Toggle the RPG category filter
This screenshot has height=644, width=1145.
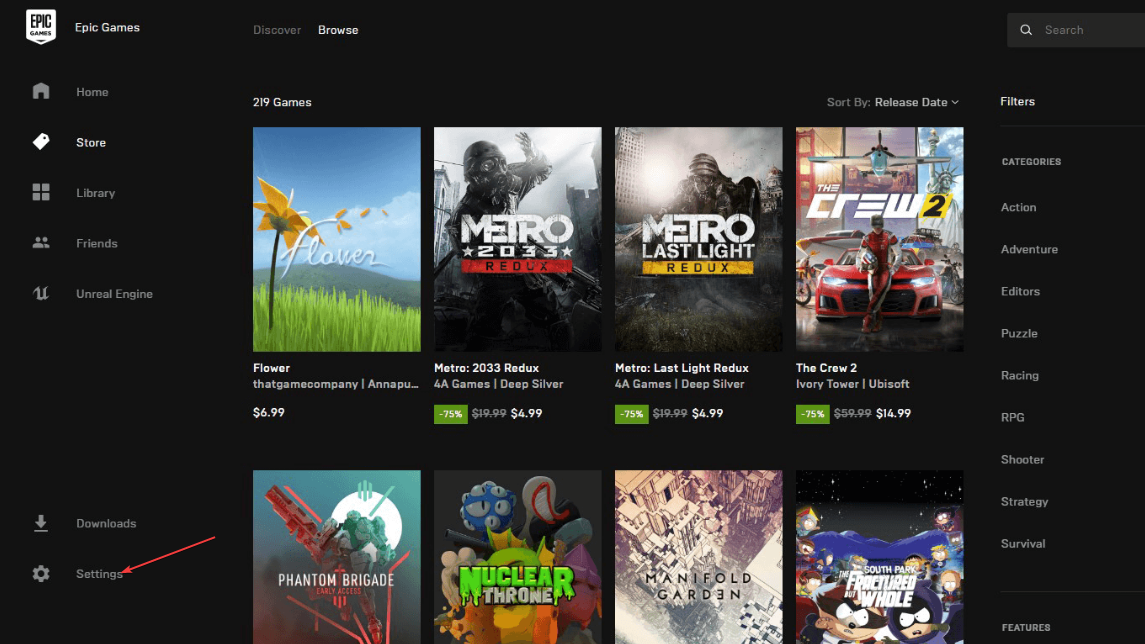tap(1013, 417)
